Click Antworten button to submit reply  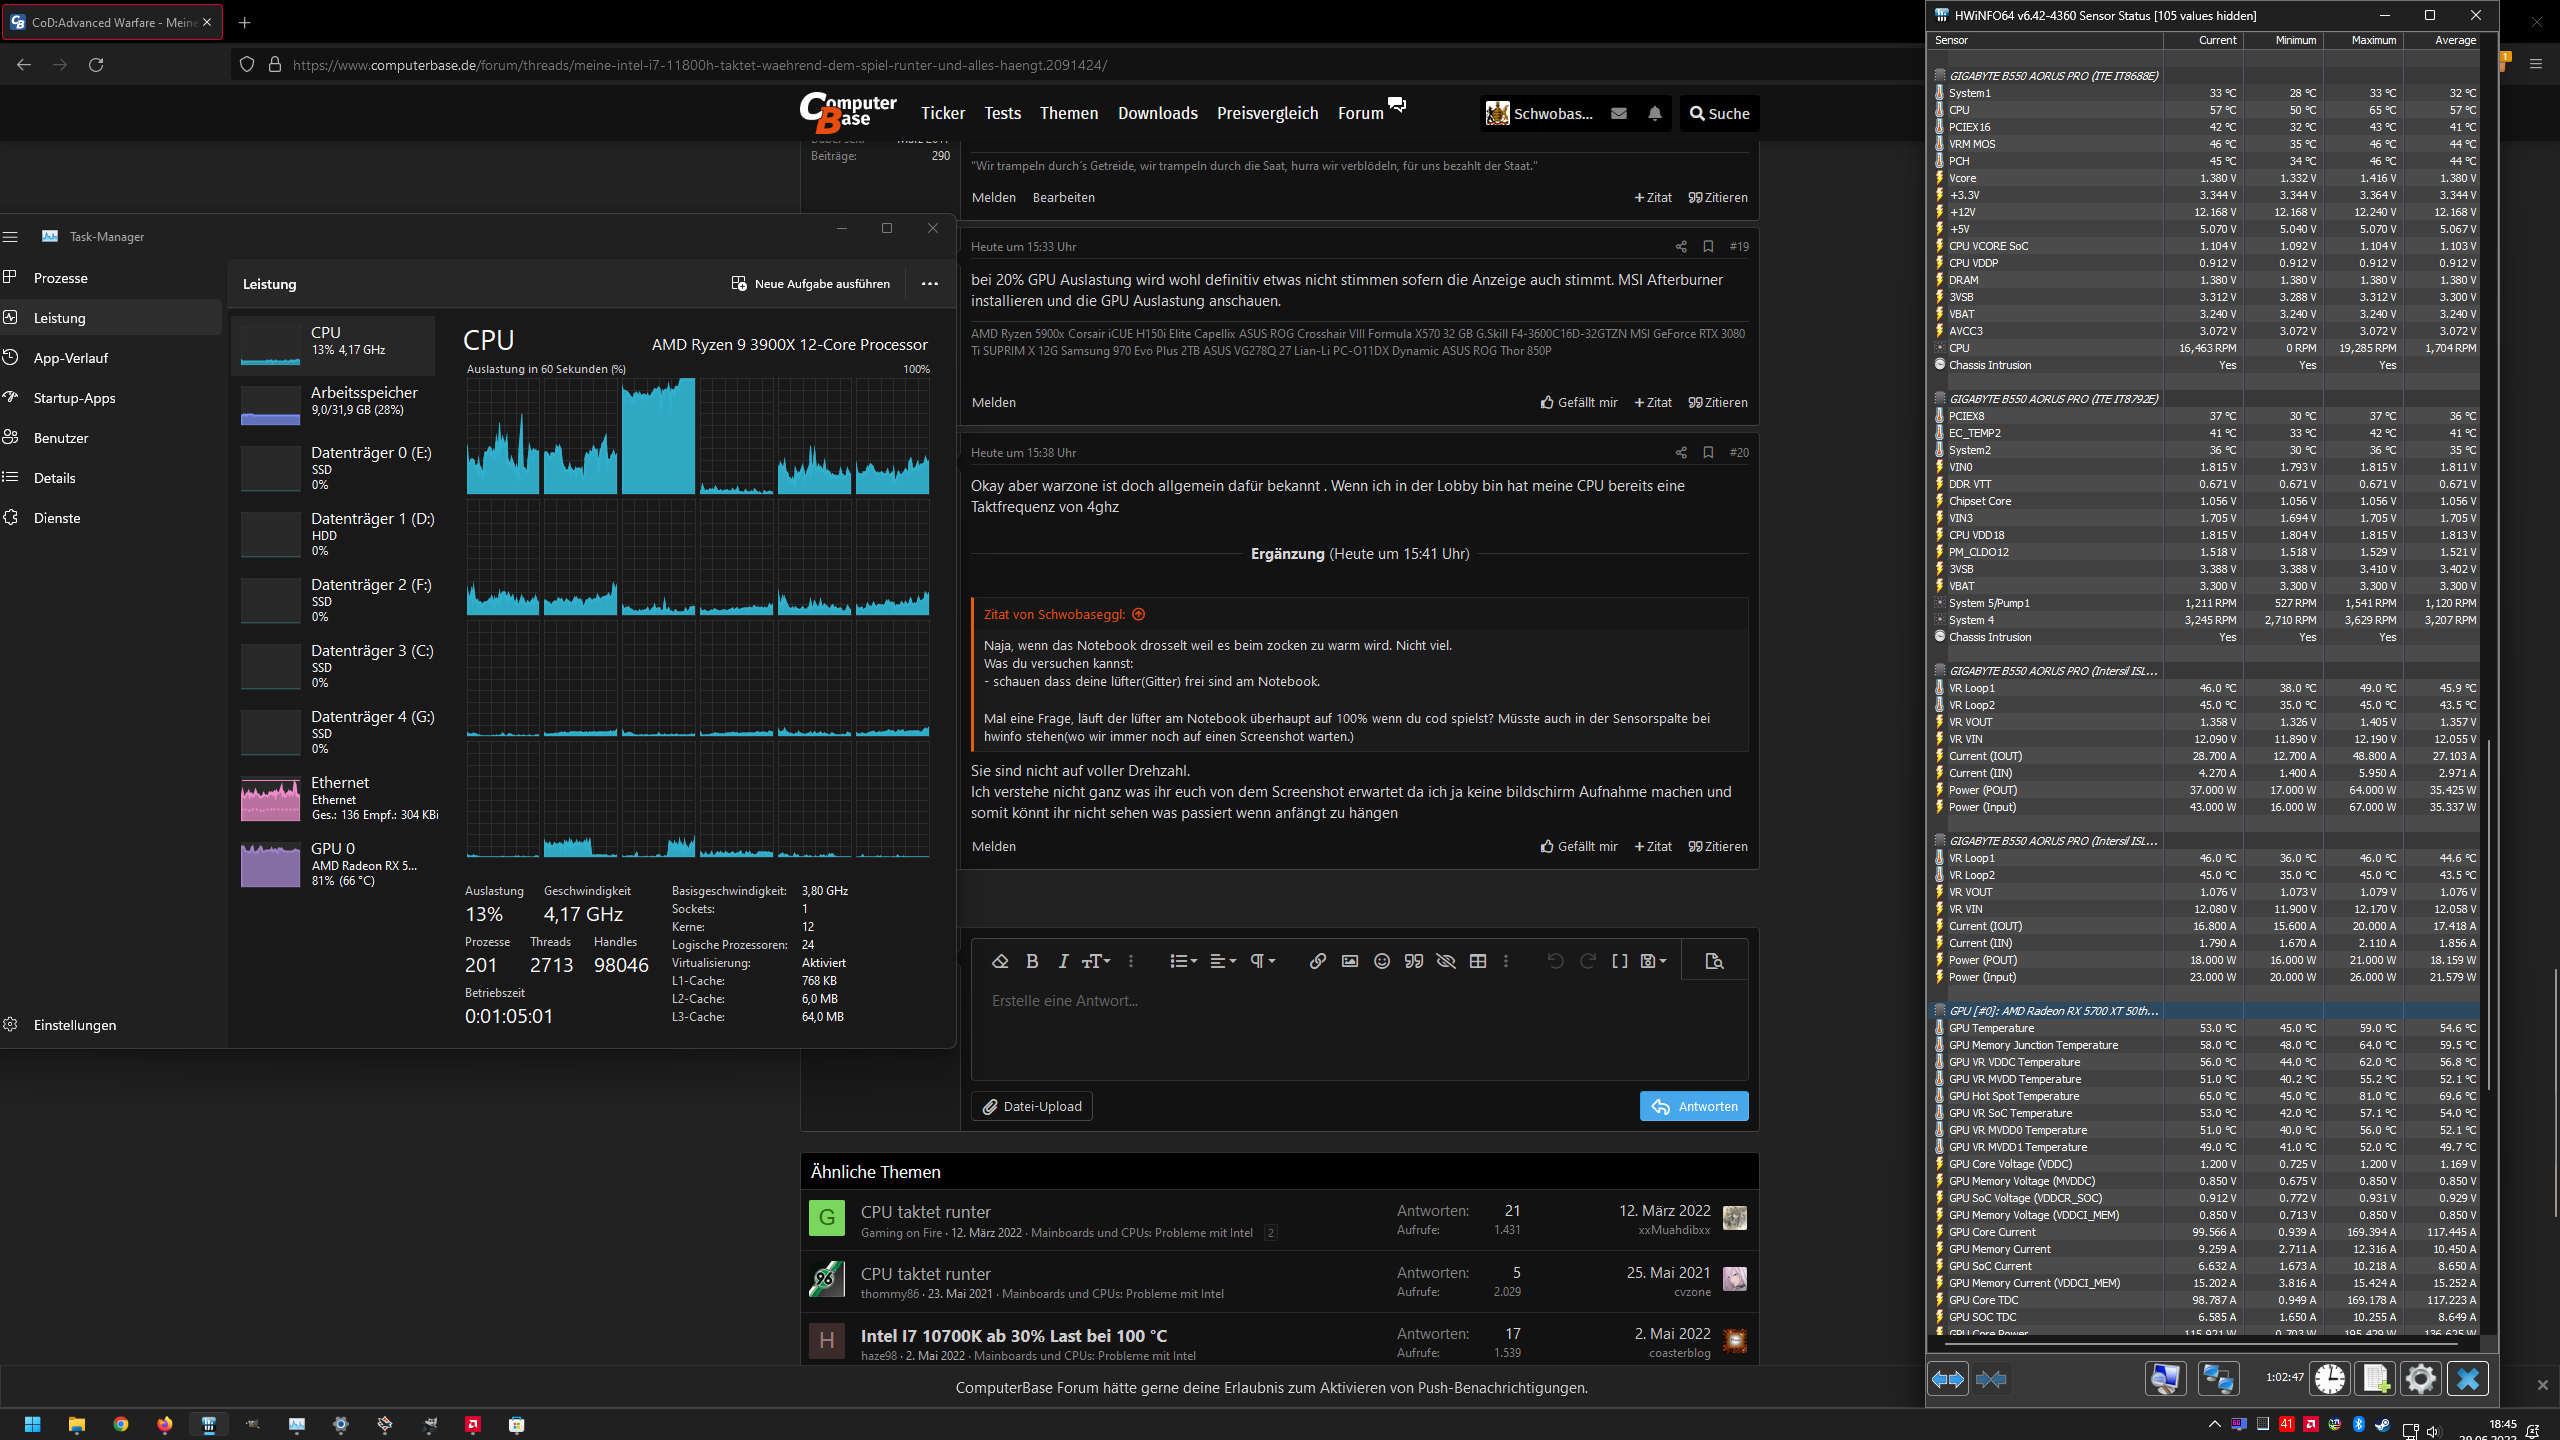[x=1693, y=1104]
